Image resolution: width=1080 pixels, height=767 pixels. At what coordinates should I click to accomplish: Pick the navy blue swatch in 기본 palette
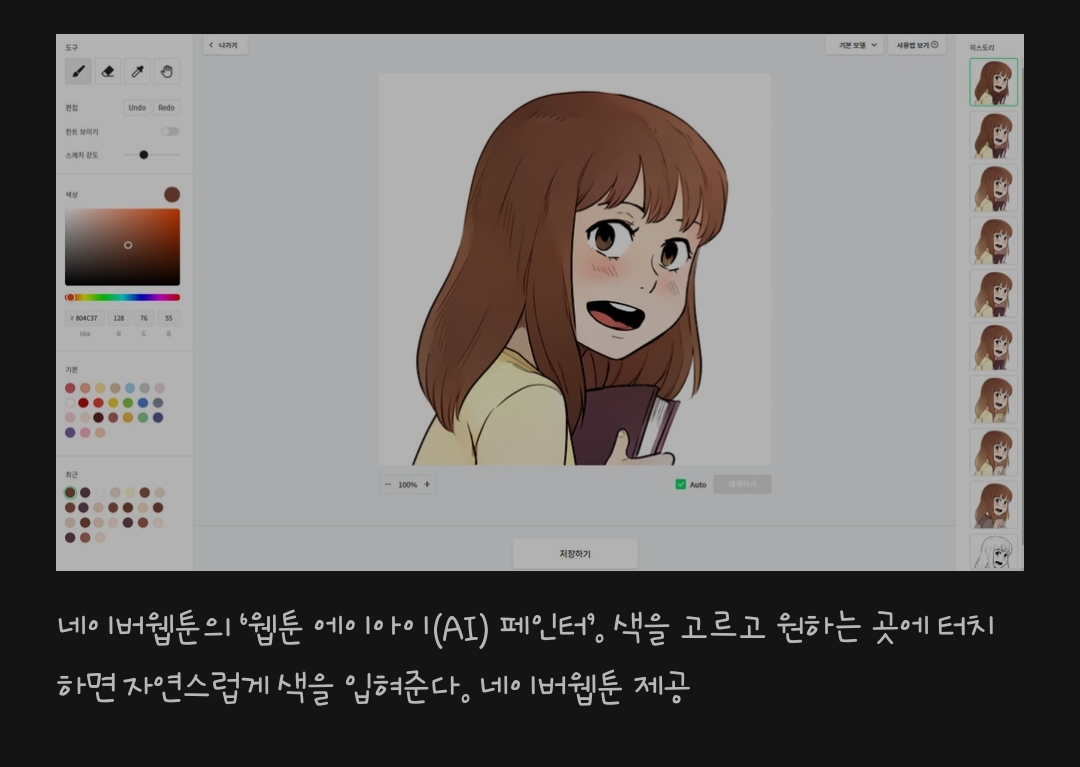[158, 417]
